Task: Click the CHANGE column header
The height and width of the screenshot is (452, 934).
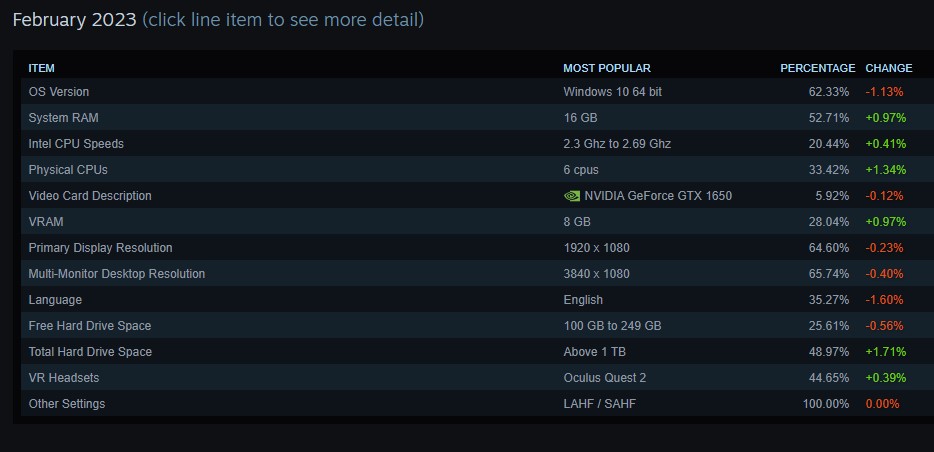Action: 888,68
